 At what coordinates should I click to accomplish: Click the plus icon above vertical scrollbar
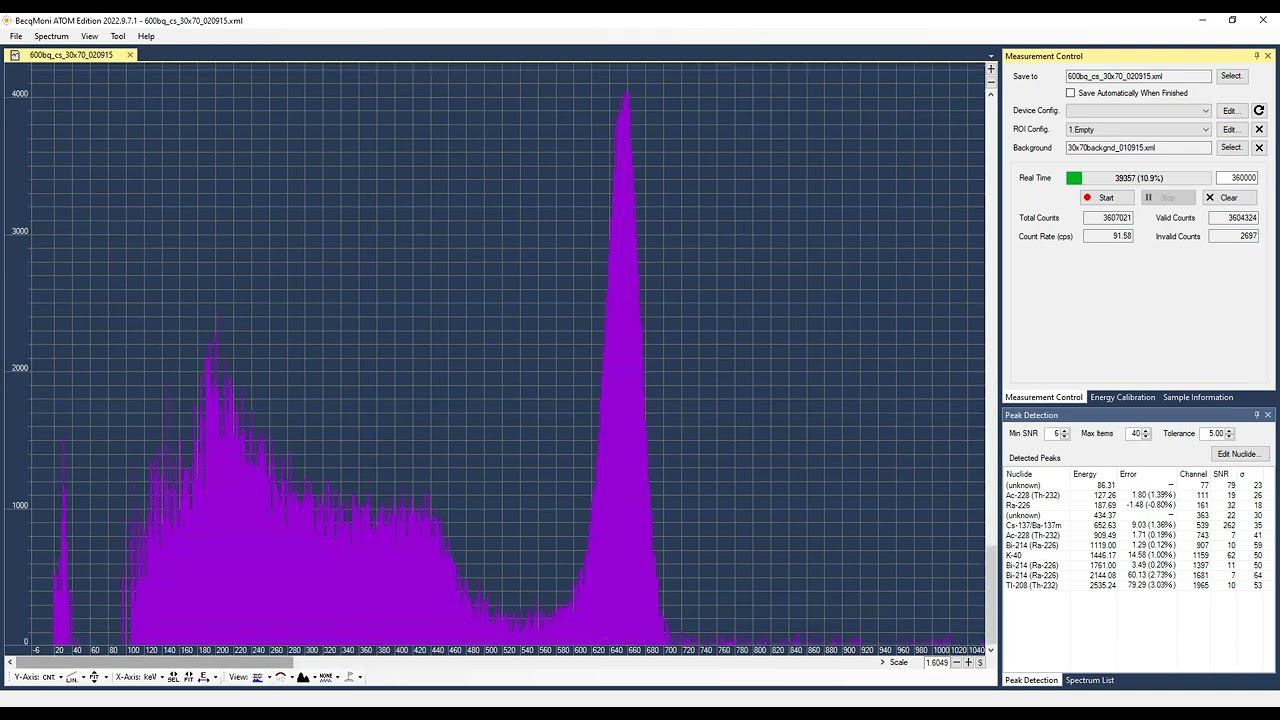(991, 69)
